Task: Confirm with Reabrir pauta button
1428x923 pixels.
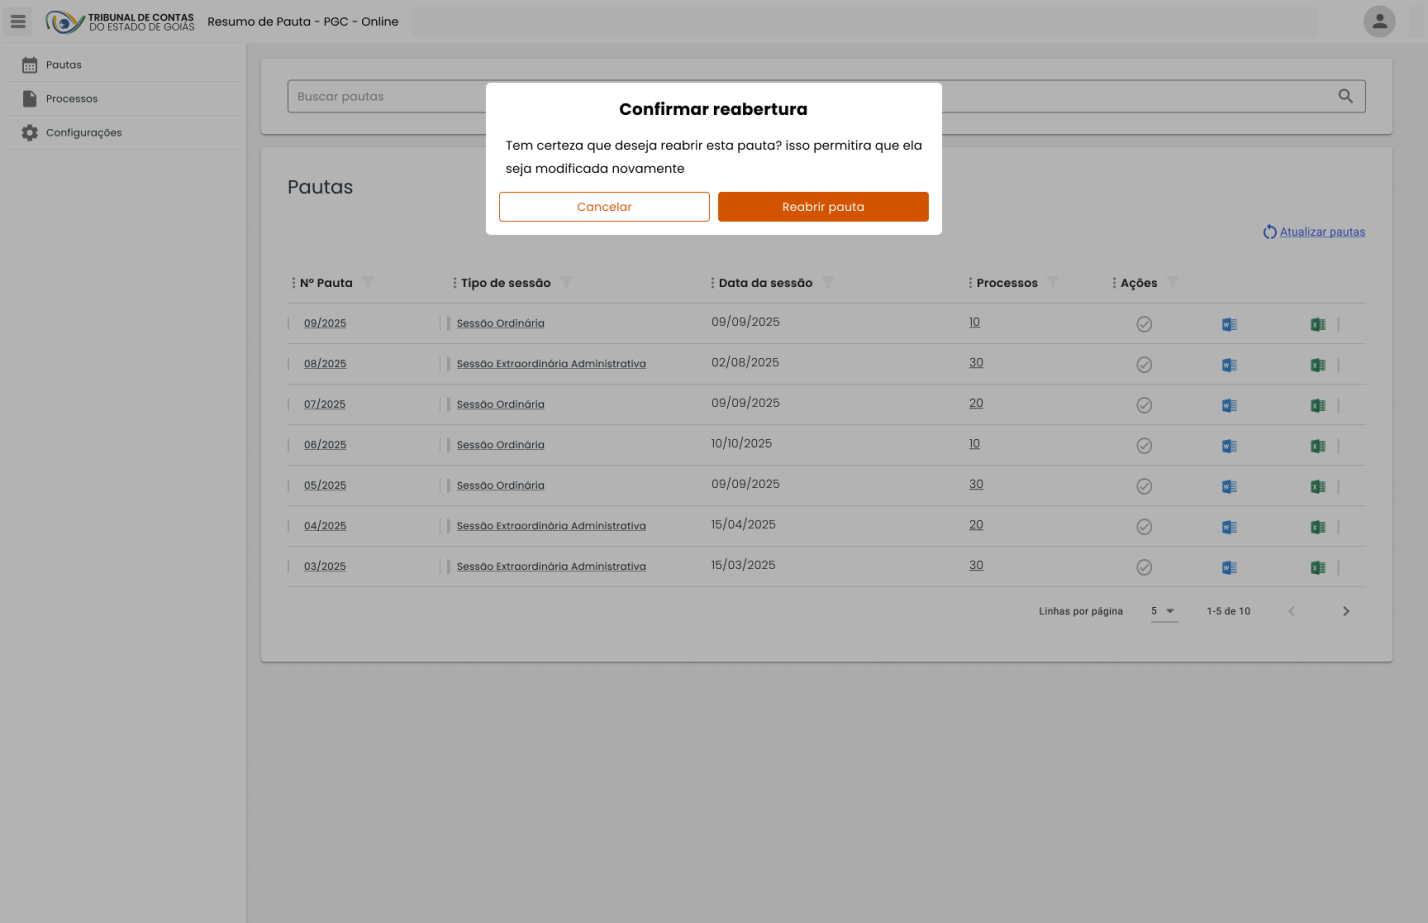Action: click(823, 207)
